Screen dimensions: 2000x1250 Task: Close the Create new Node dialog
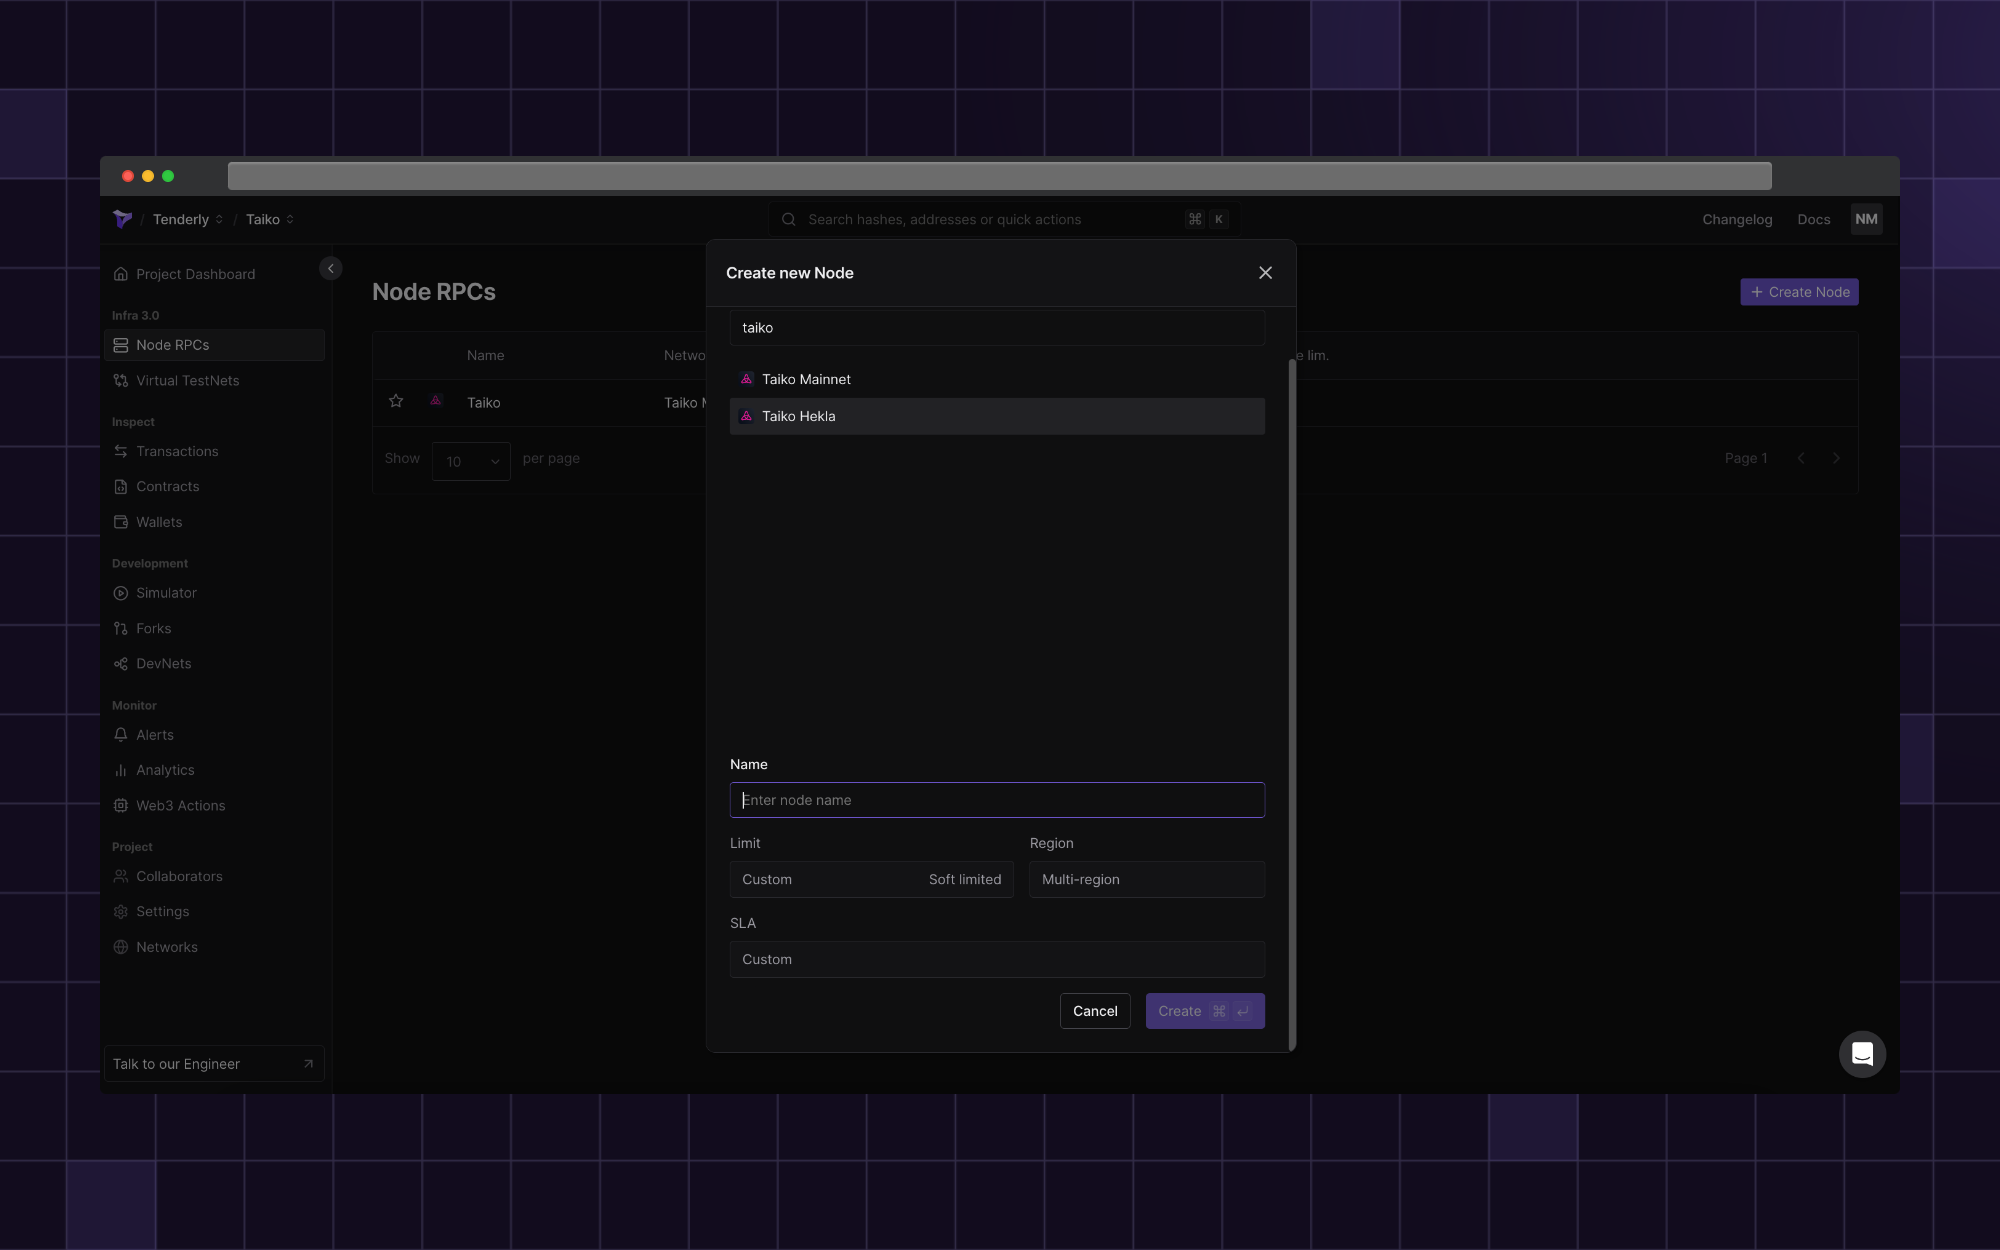1265,273
